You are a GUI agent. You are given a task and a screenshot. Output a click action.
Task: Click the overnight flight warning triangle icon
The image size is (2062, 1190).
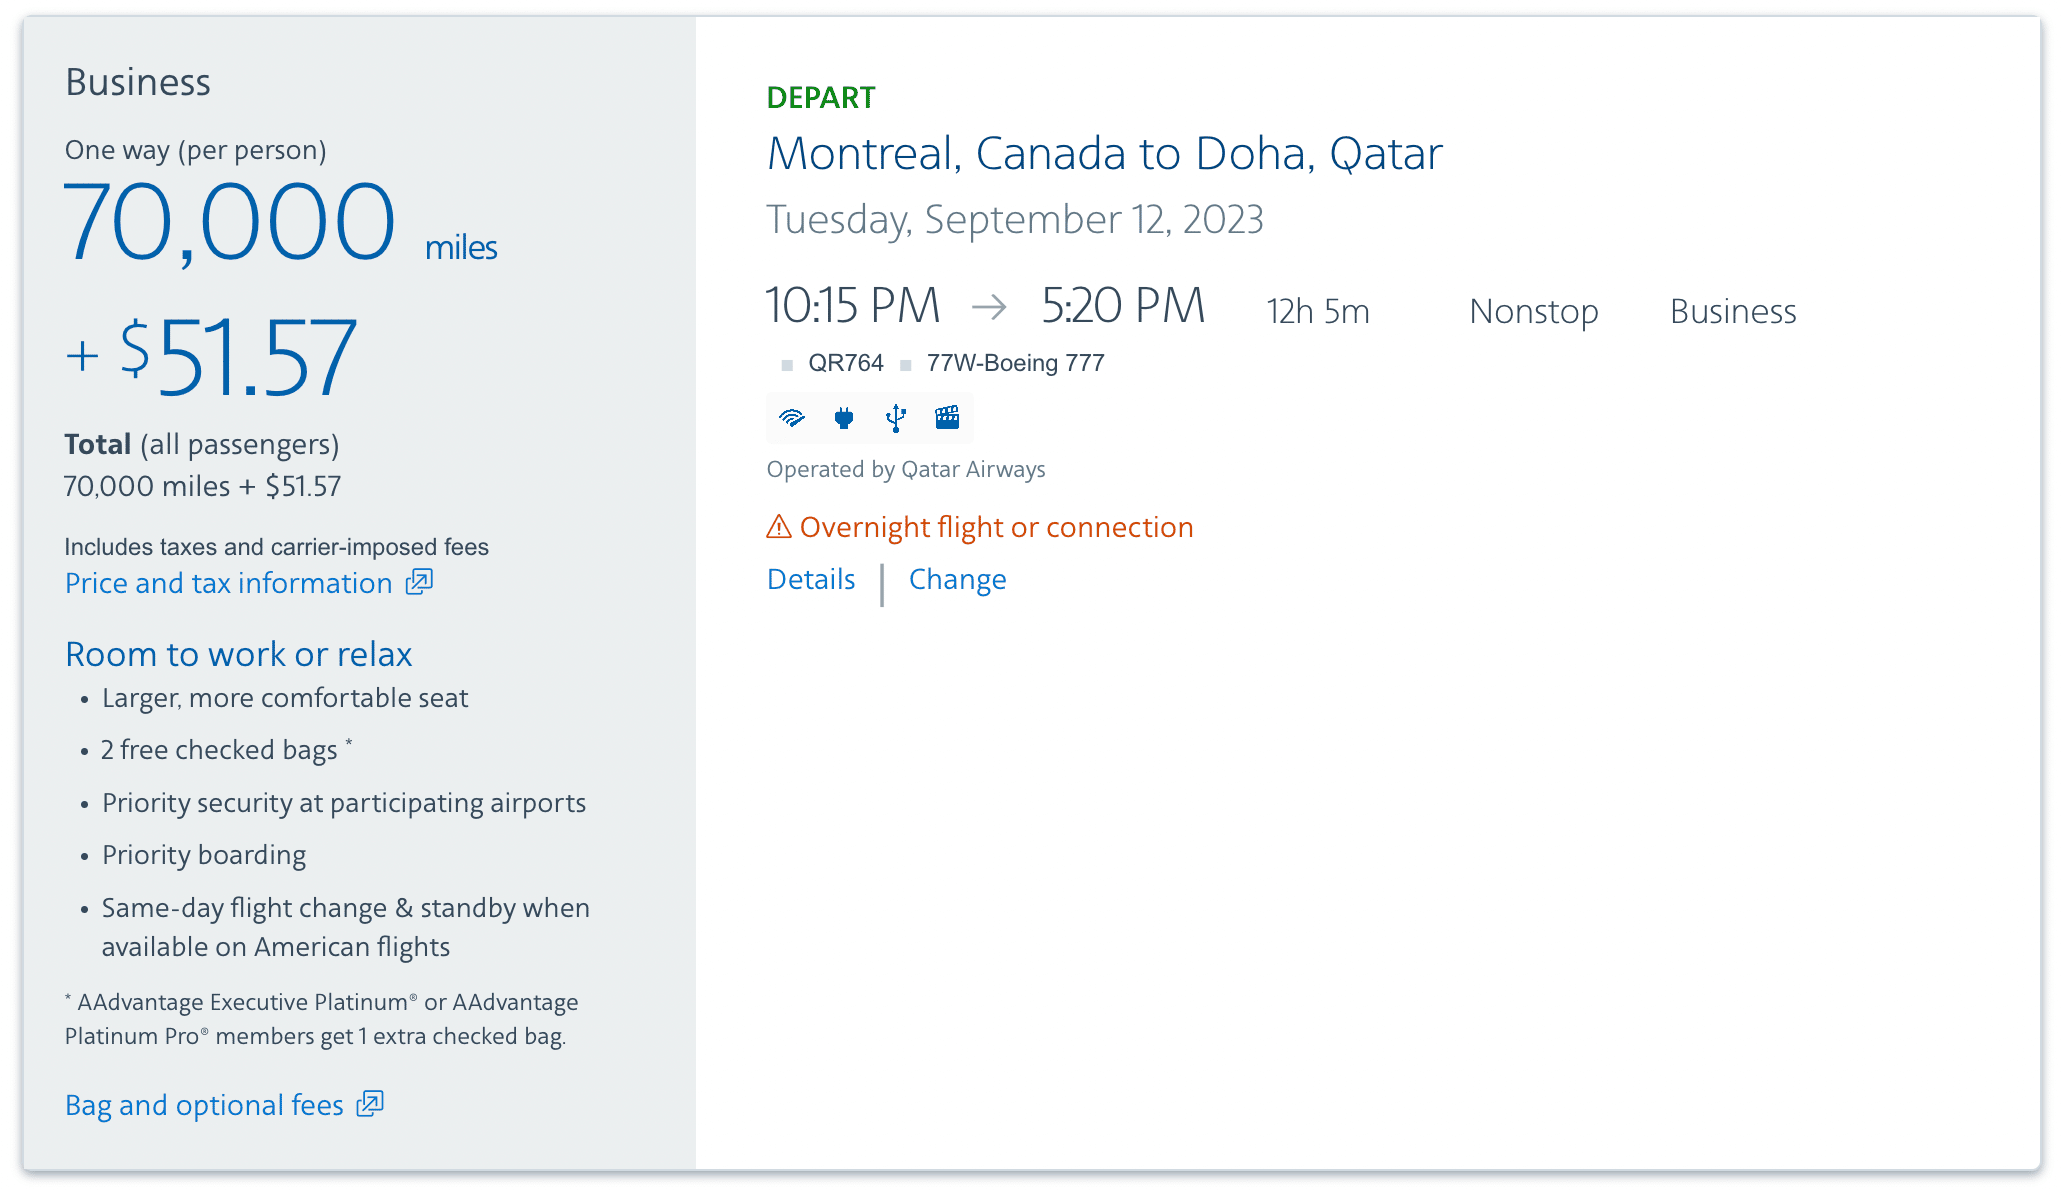[x=779, y=527]
